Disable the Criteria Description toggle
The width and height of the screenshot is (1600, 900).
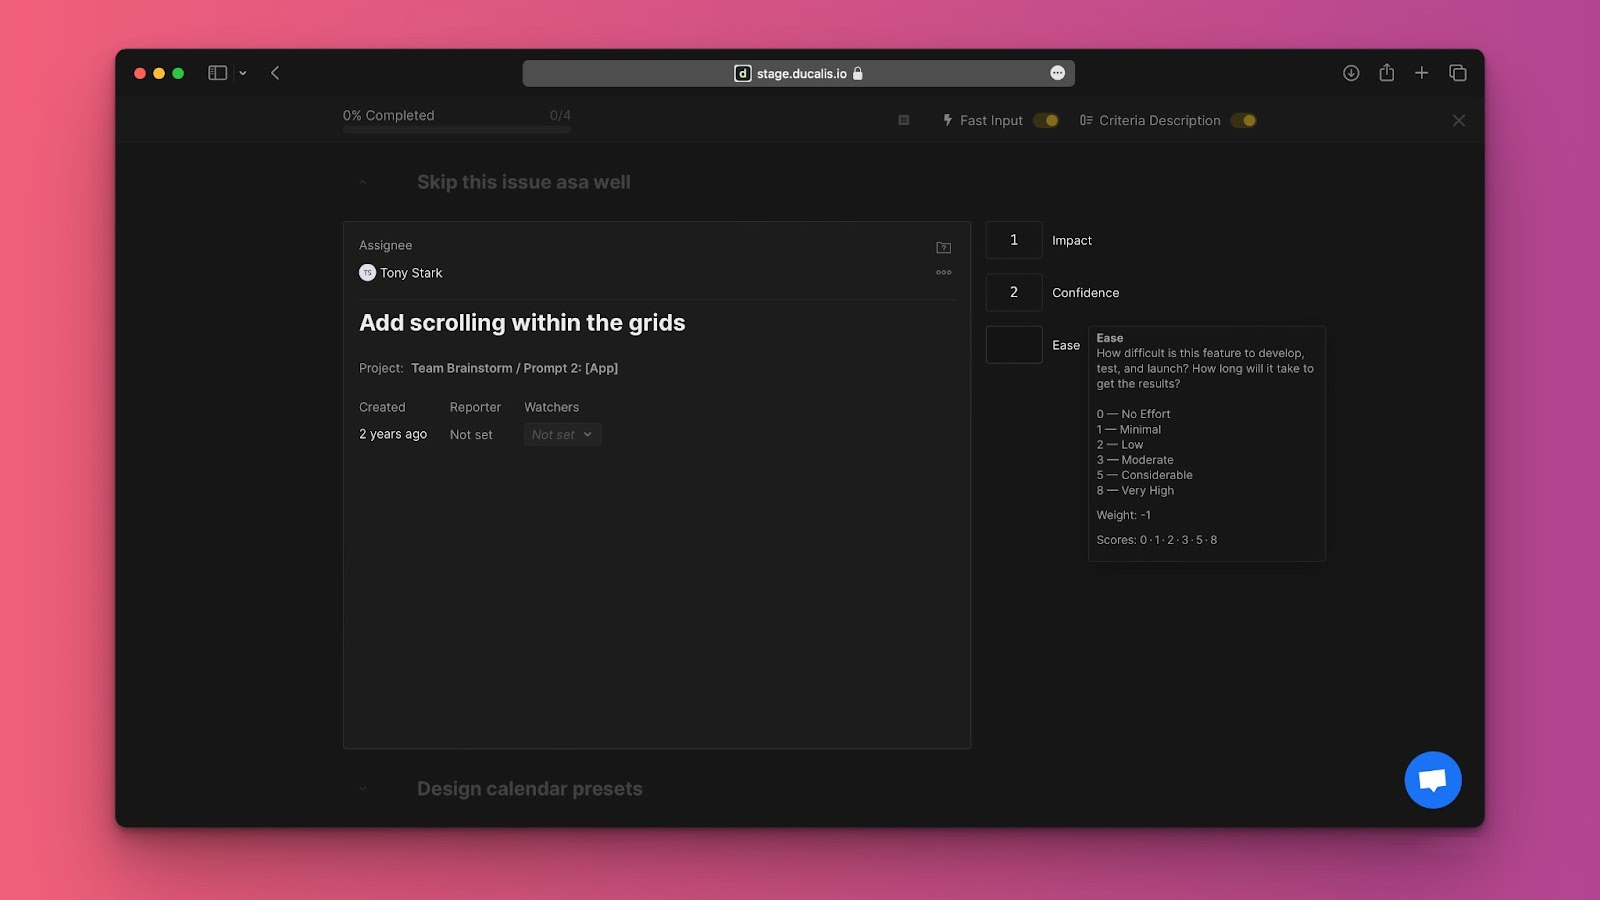coord(1244,120)
